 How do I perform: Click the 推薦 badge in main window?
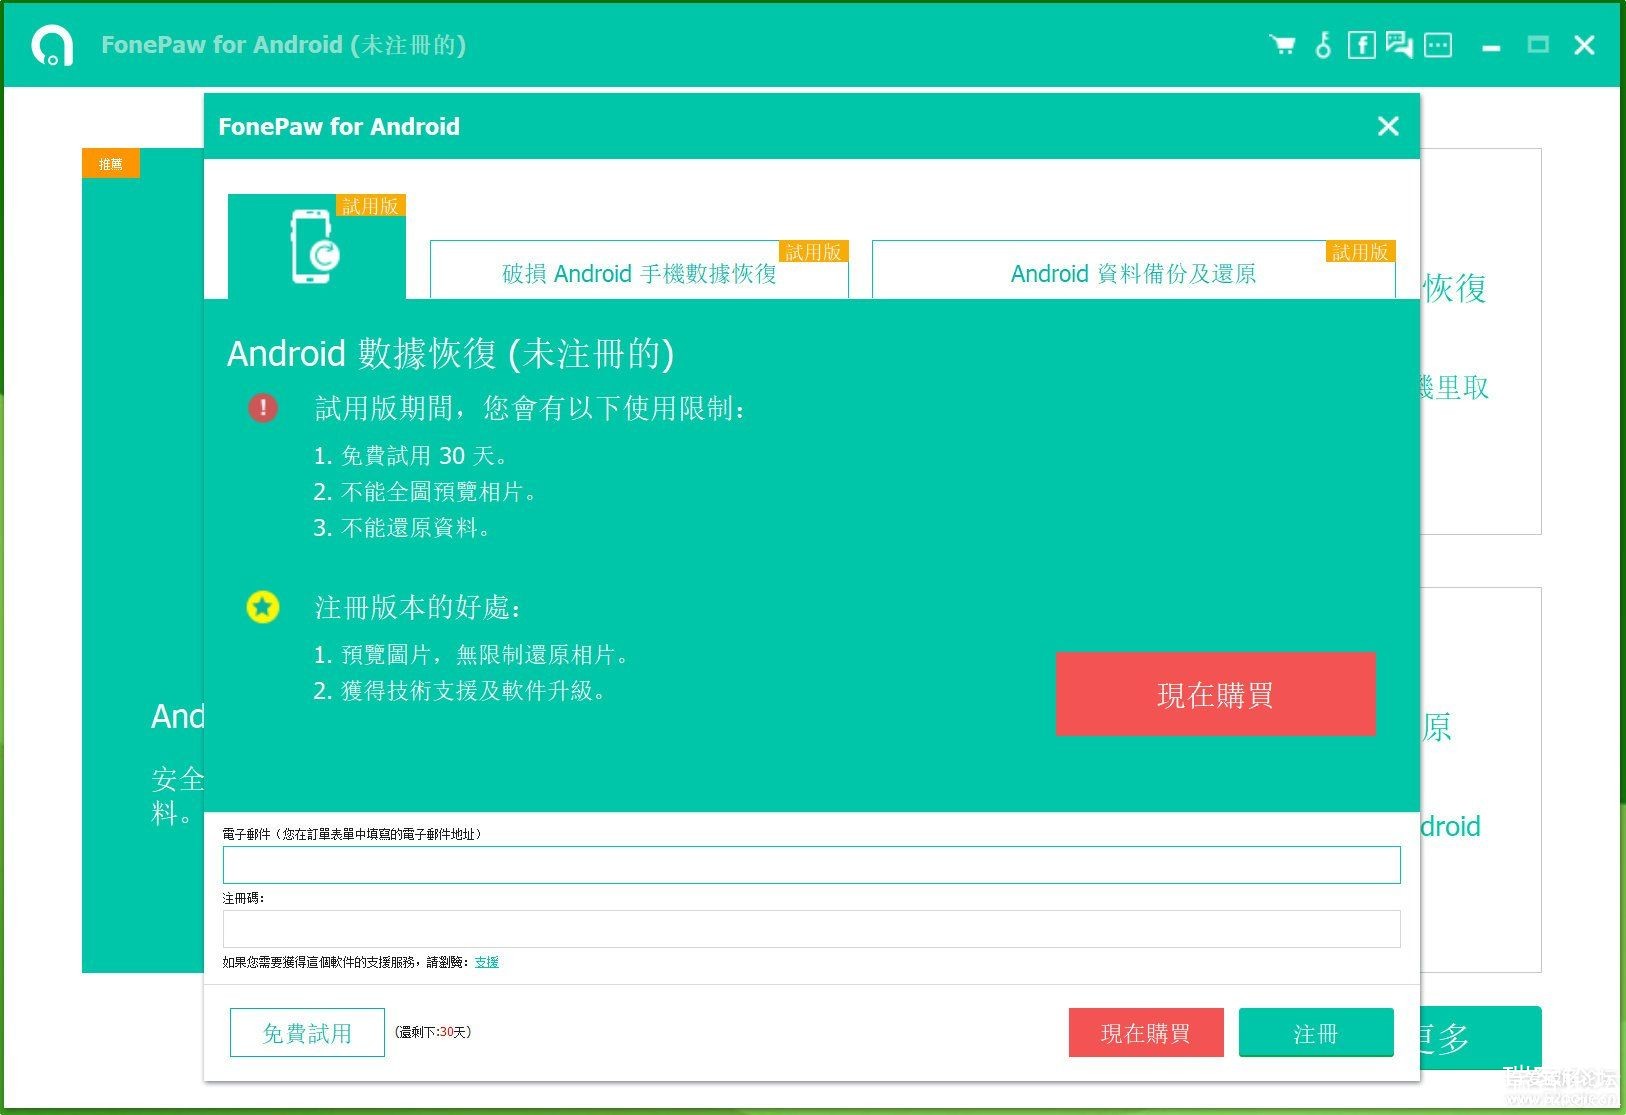pos(111,164)
